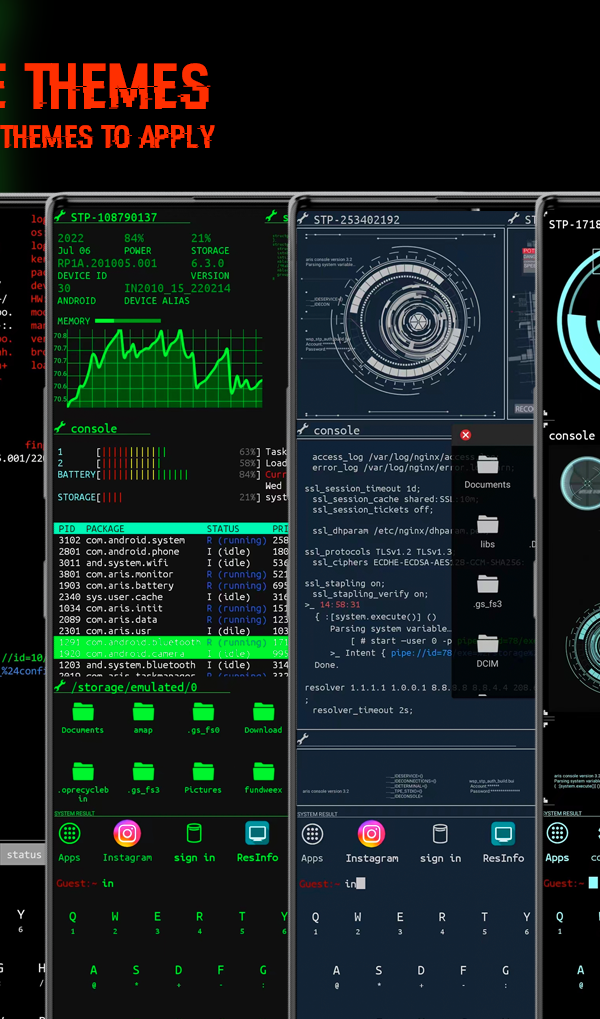Tap wrench icon beside STP-108790137
Screen dimensions: 600x1019
[60, 216]
